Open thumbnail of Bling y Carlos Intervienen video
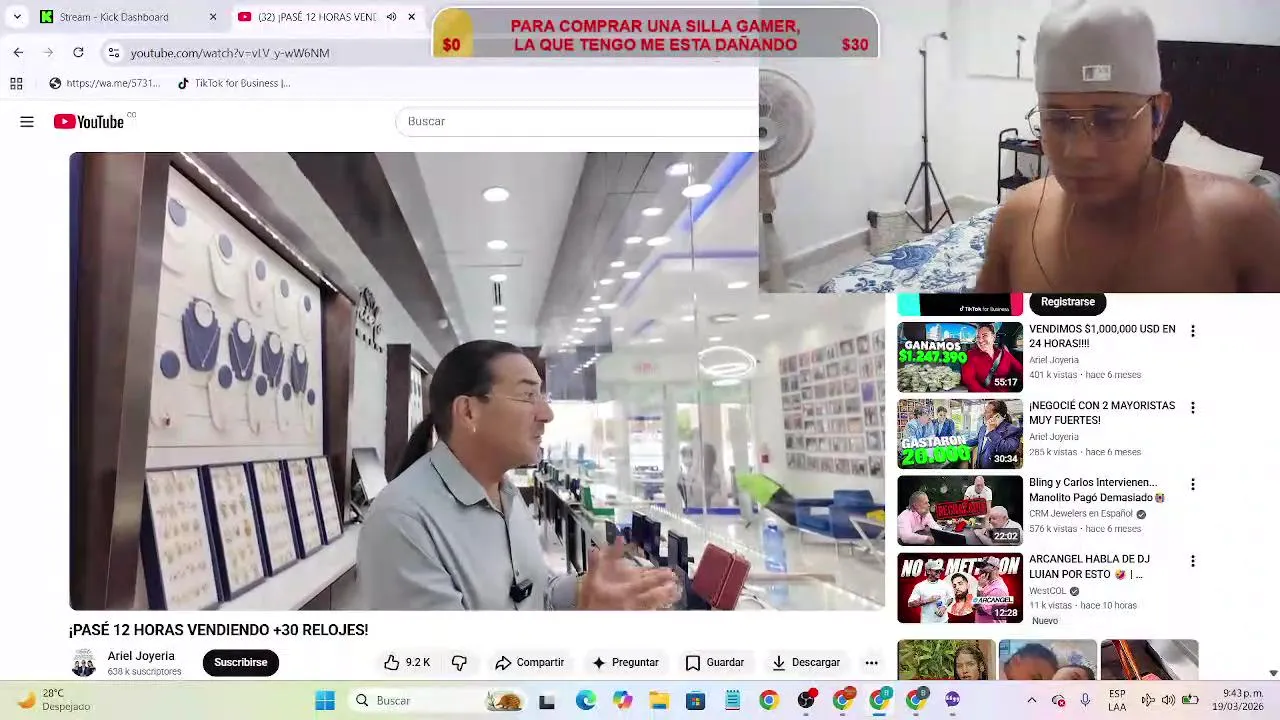This screenshot has width=1280, height=720. pos(960,511)
